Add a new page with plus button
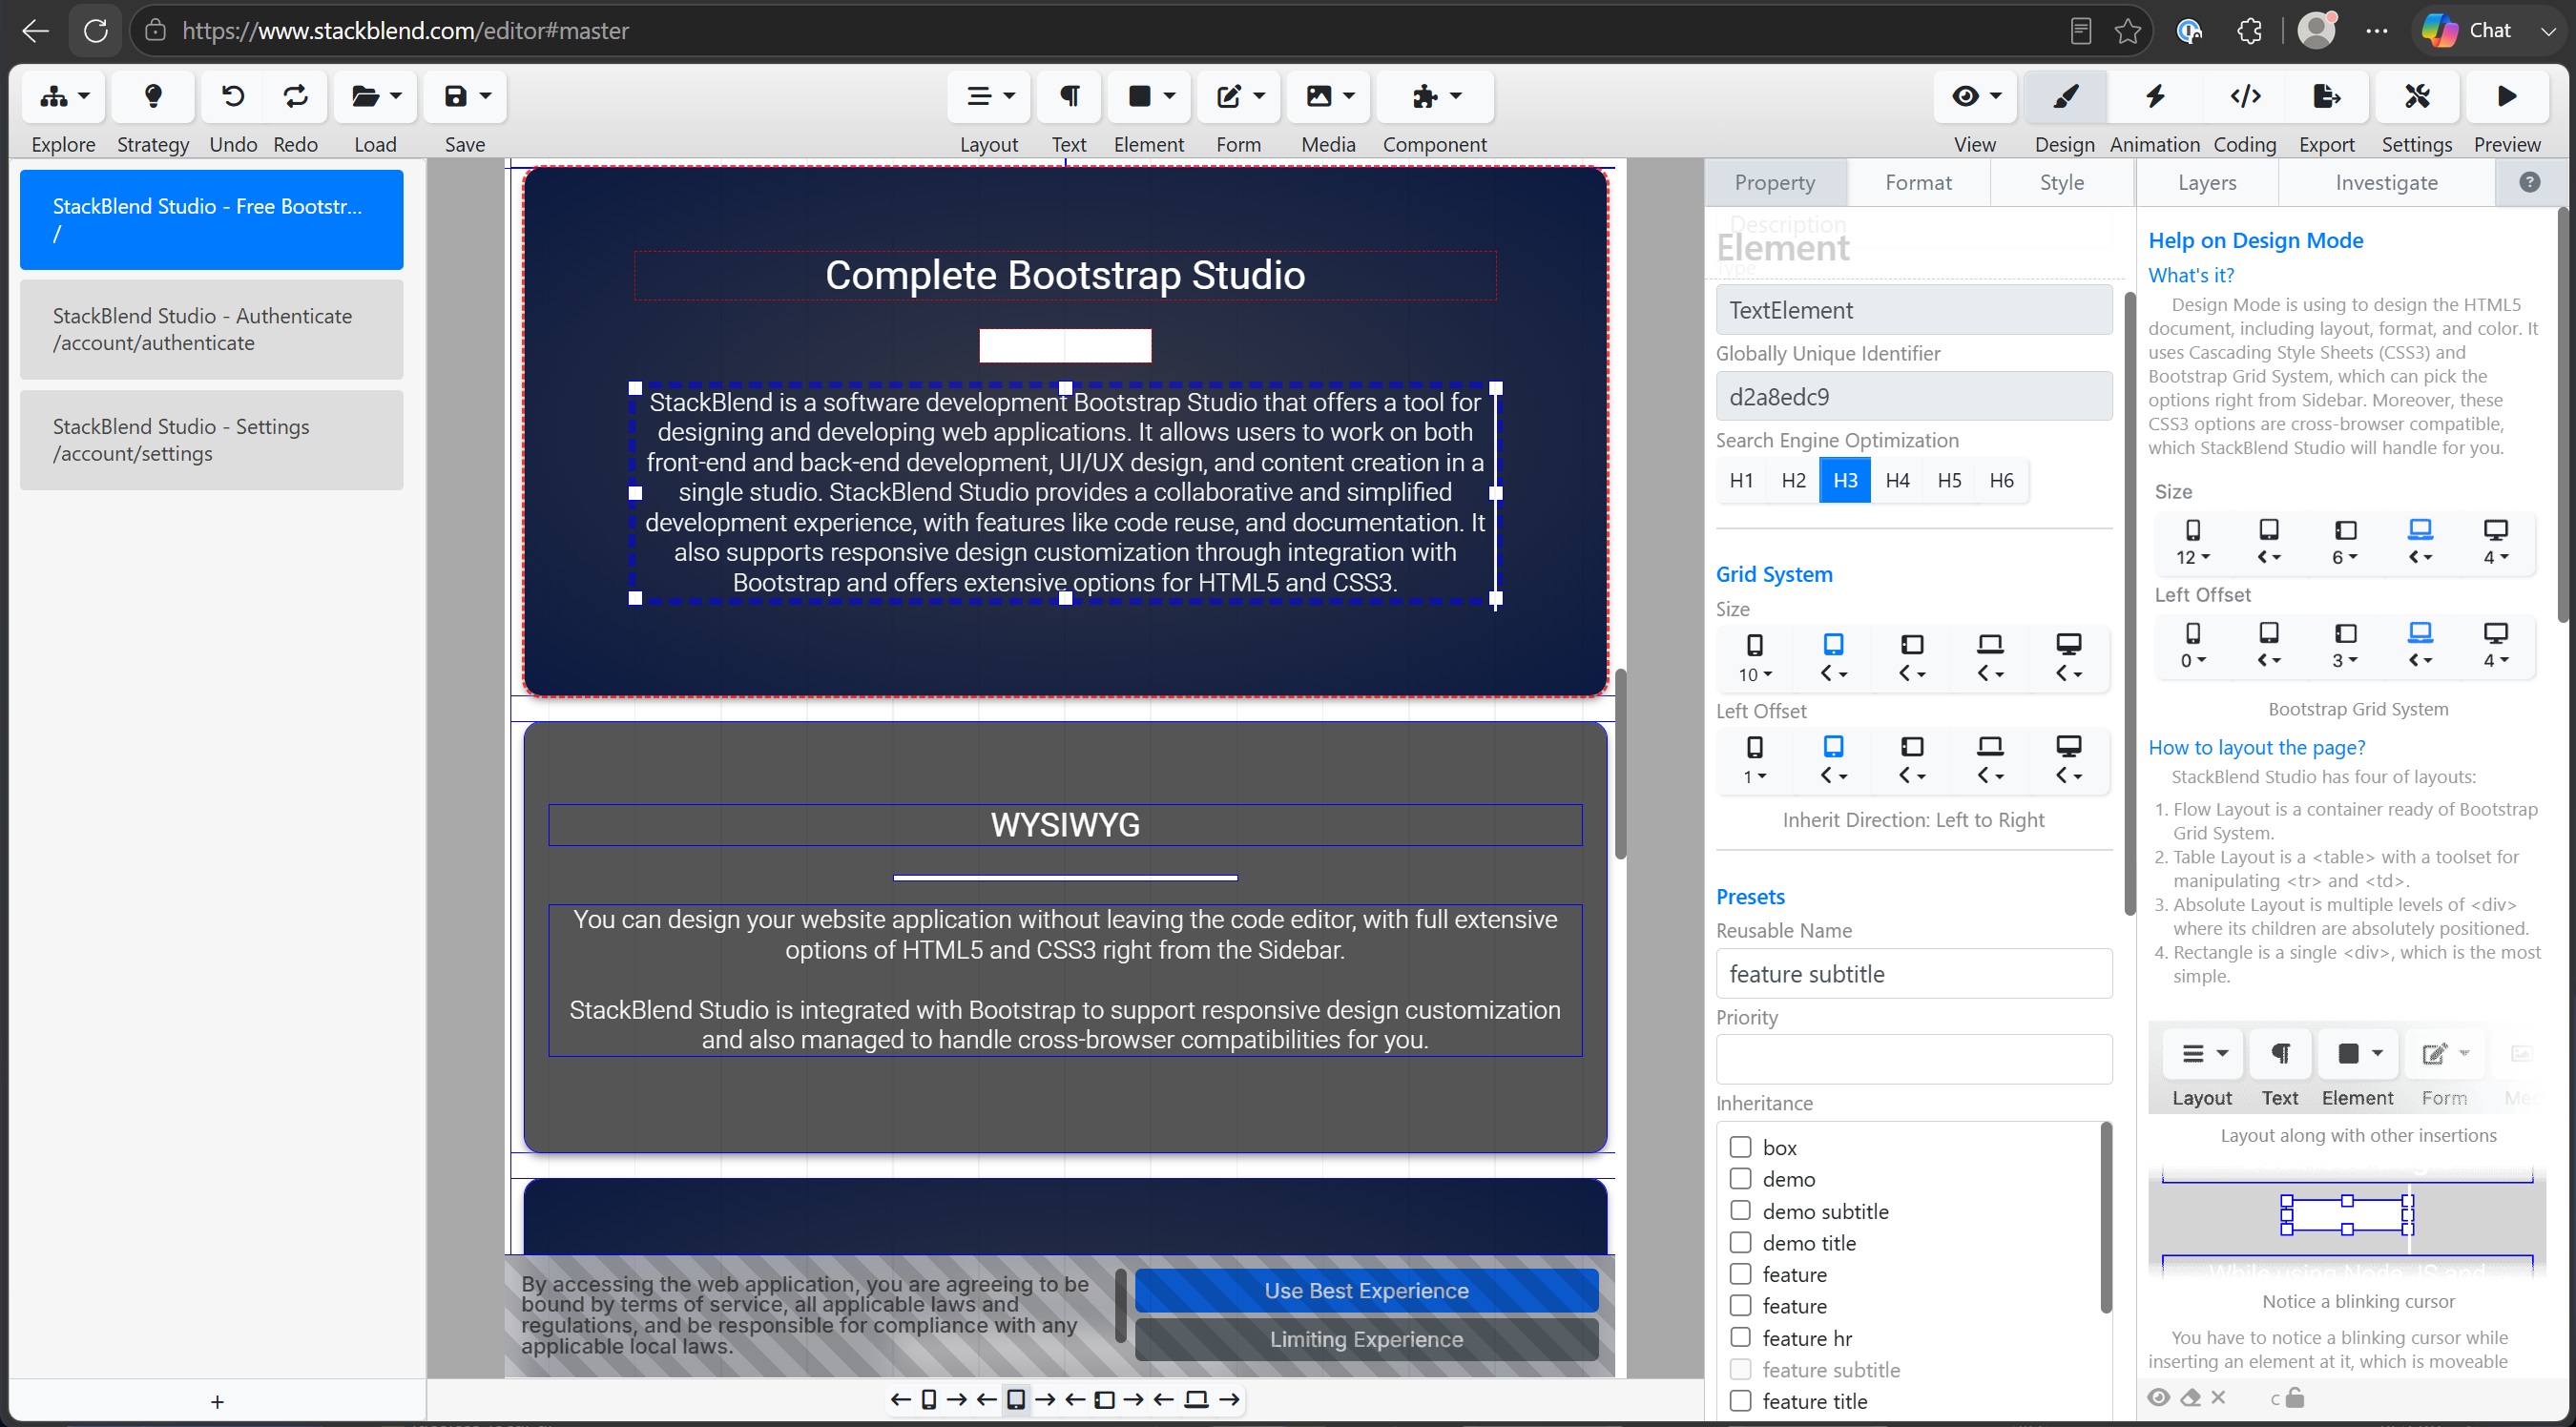The image size is (2576, 1427). (217, 1402)
